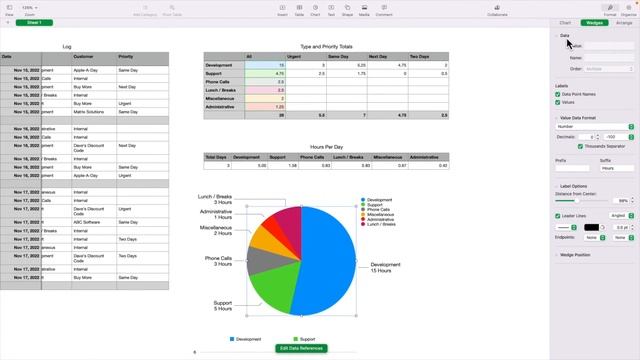Open the Table toolbar icon
This screenshot has width=640, height=360.
click(x=299, y=8)
